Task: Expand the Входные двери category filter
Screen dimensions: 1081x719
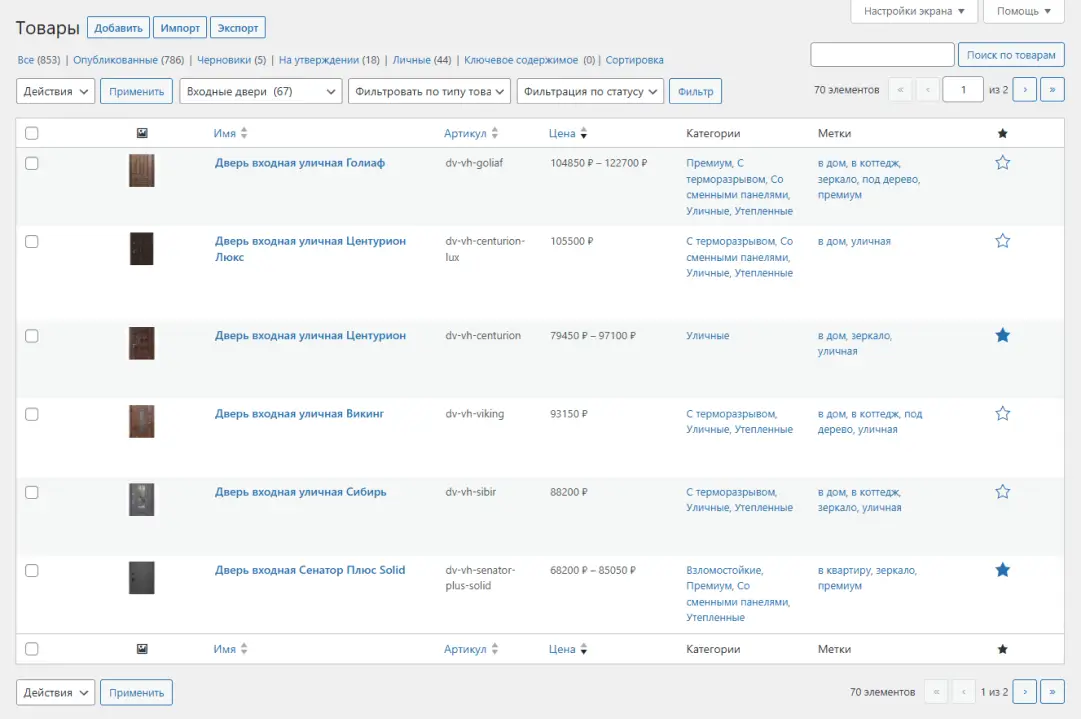Action: (x=261, y=91)
